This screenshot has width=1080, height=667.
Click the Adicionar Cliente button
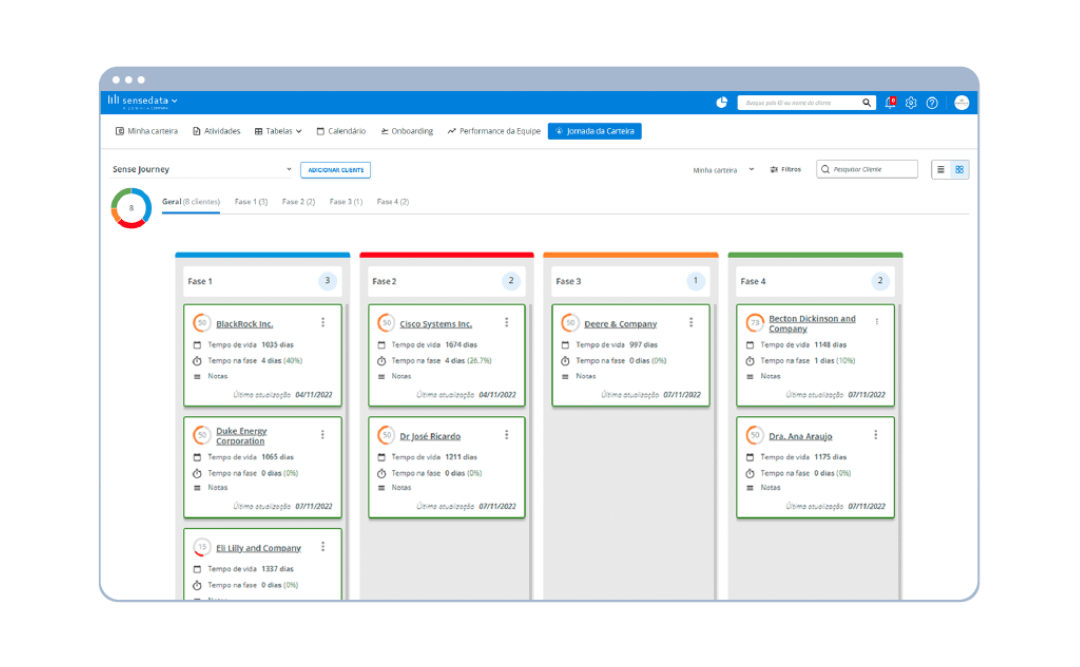335,170
